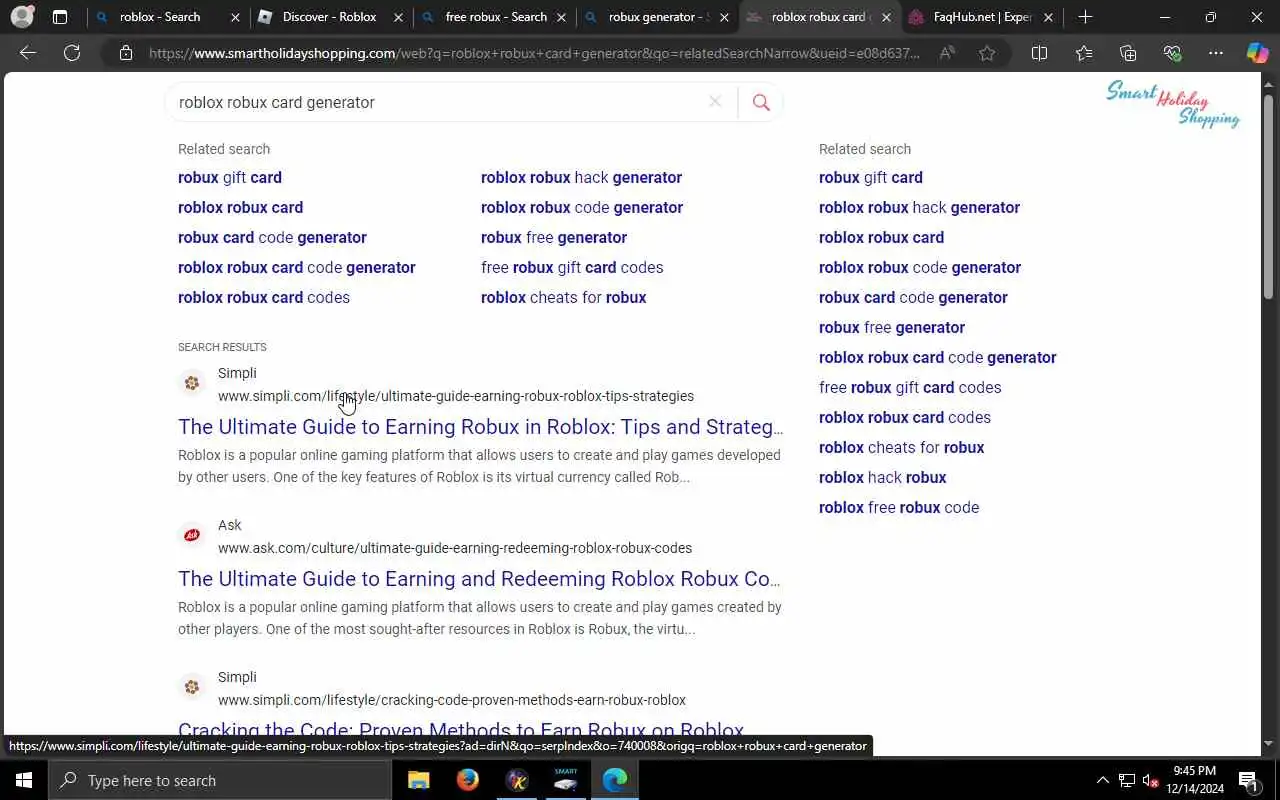Click the taskbar clock 9:45 PM
This screenshot has height=800, width=1280.
[1194, 771]
